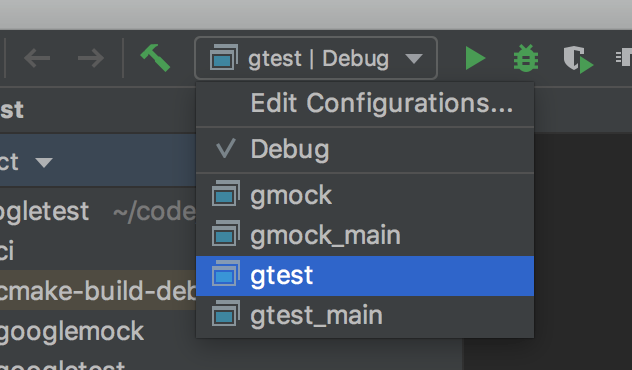Open the googlemock folder in project tree

tap(72, 331)
